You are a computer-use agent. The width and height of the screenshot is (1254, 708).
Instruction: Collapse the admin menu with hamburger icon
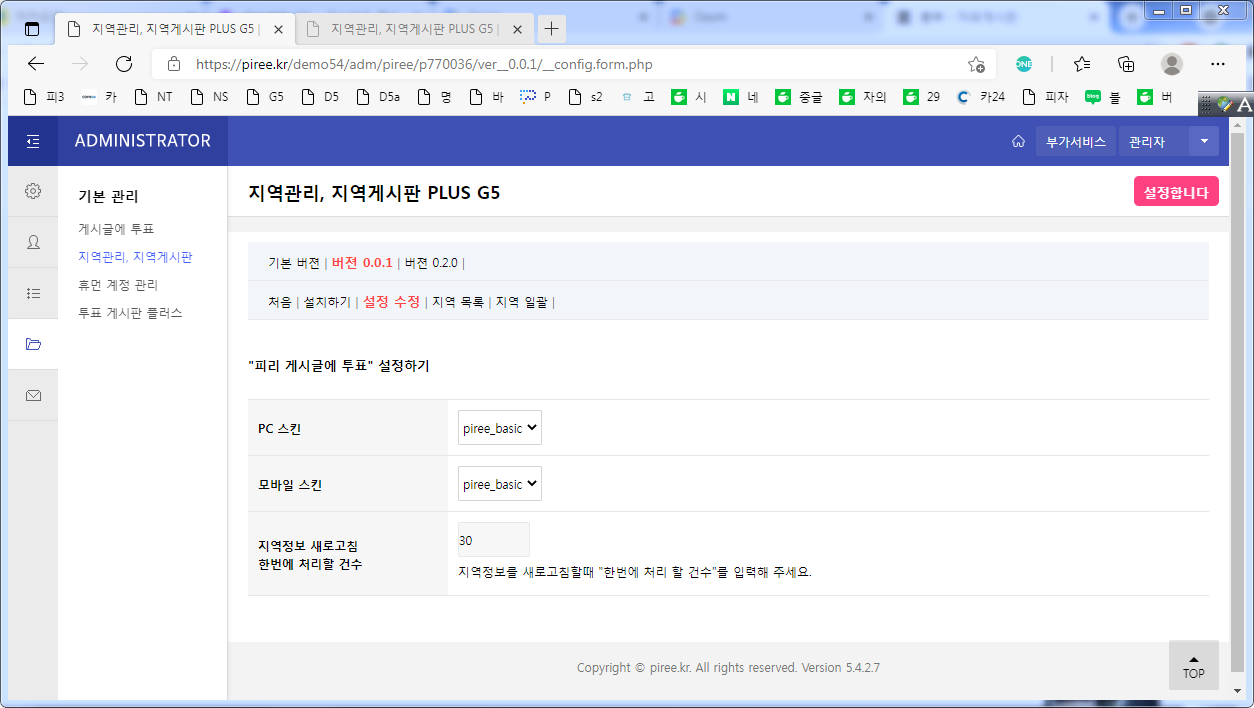click(x=33, y=141)
